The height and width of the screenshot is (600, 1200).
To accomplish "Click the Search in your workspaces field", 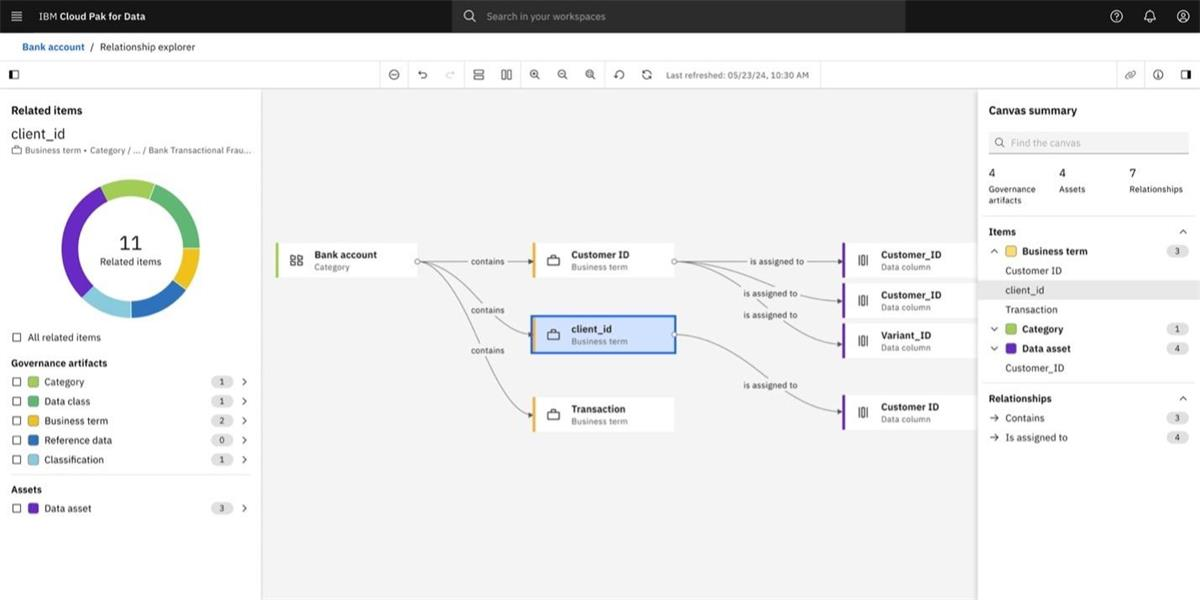I will [x=678, y=16].
